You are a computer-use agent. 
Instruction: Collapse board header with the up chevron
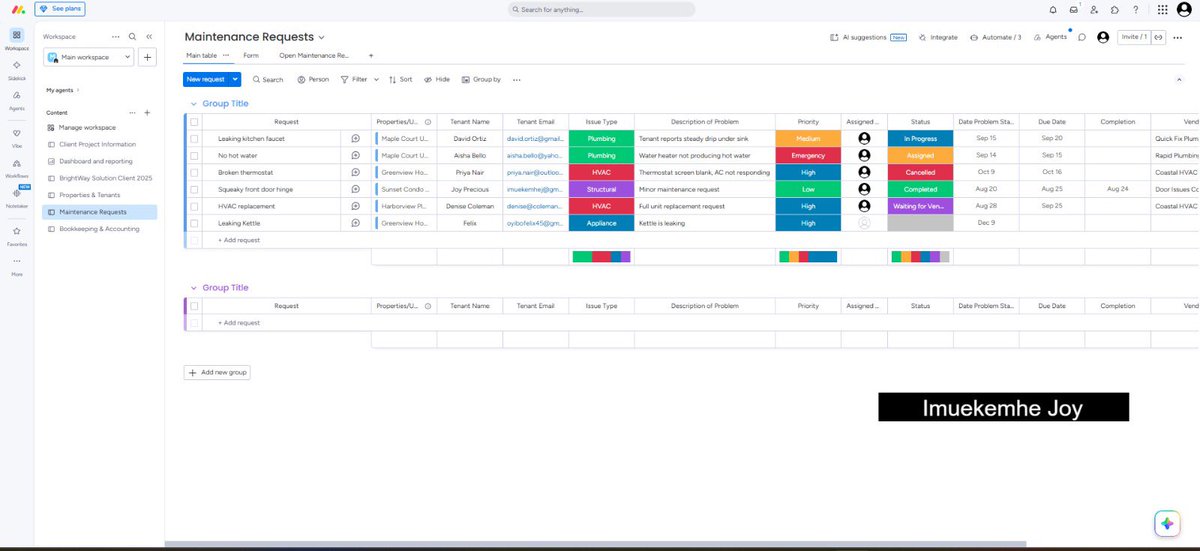(1178, 79)
